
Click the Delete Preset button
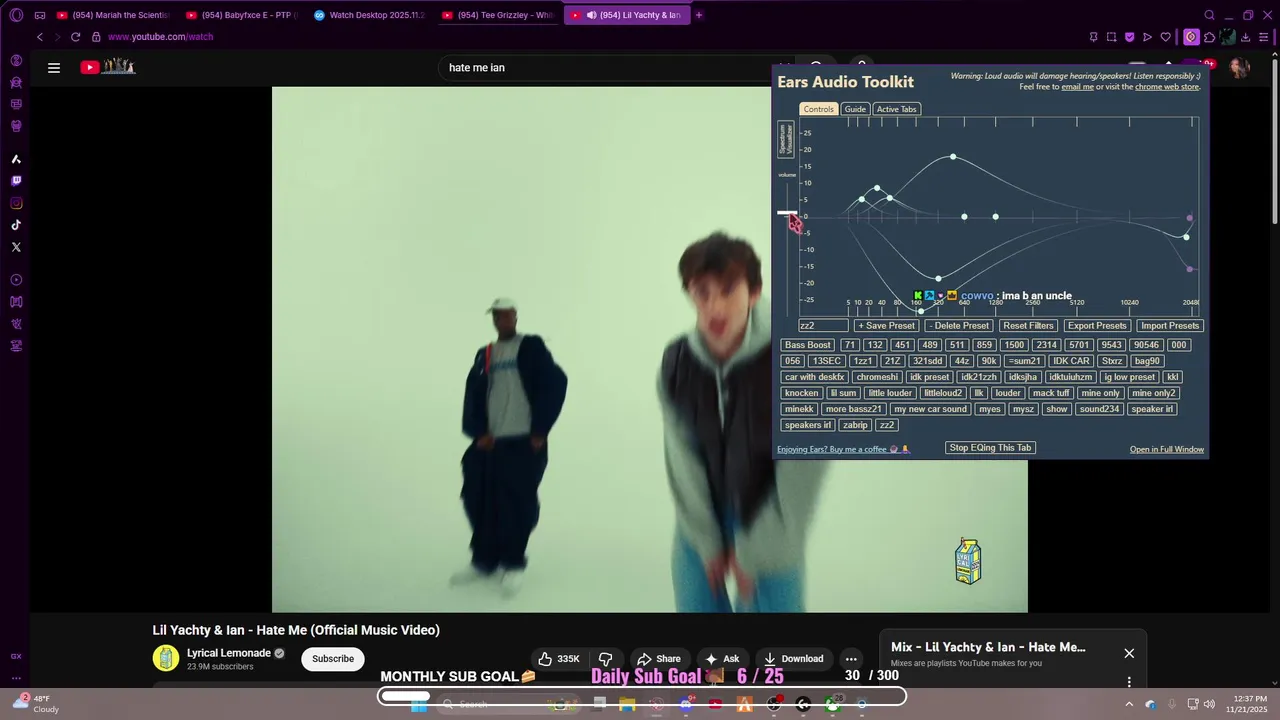[x=959, y=326]
